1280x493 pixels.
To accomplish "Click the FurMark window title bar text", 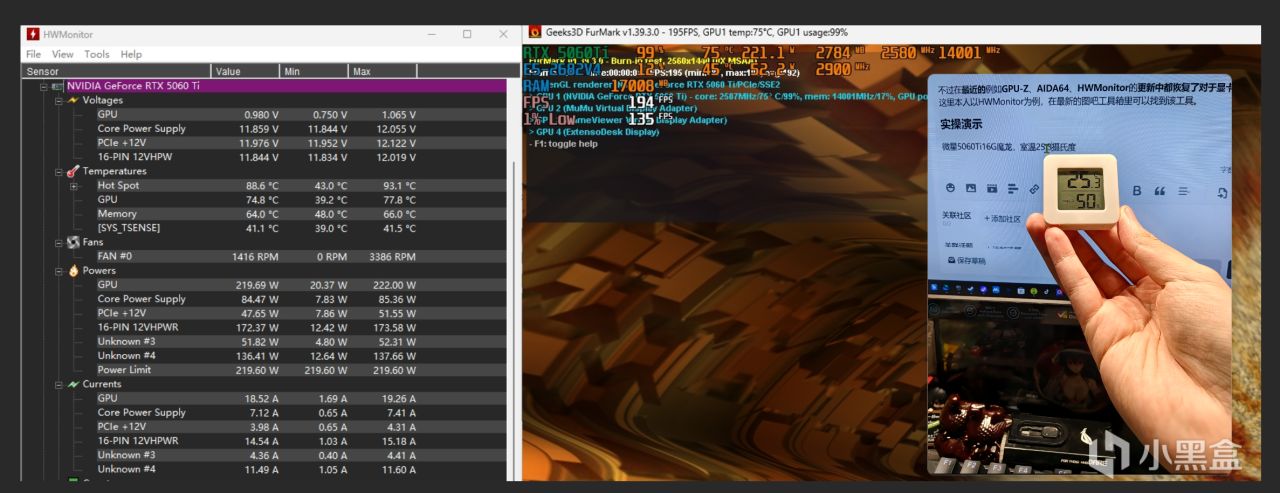I will (x=697, y=32).
